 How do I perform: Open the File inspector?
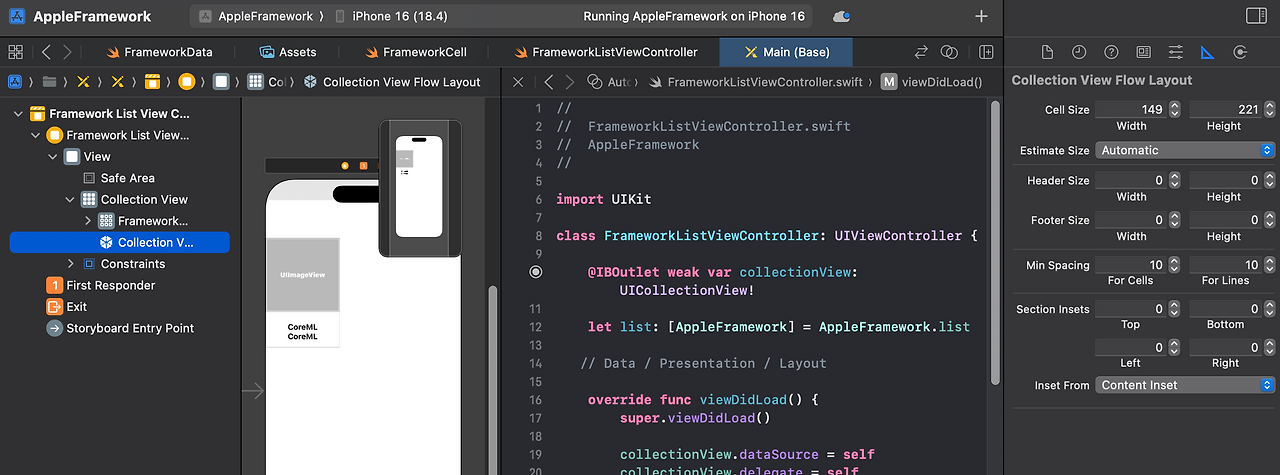(x=1047, y=52)
